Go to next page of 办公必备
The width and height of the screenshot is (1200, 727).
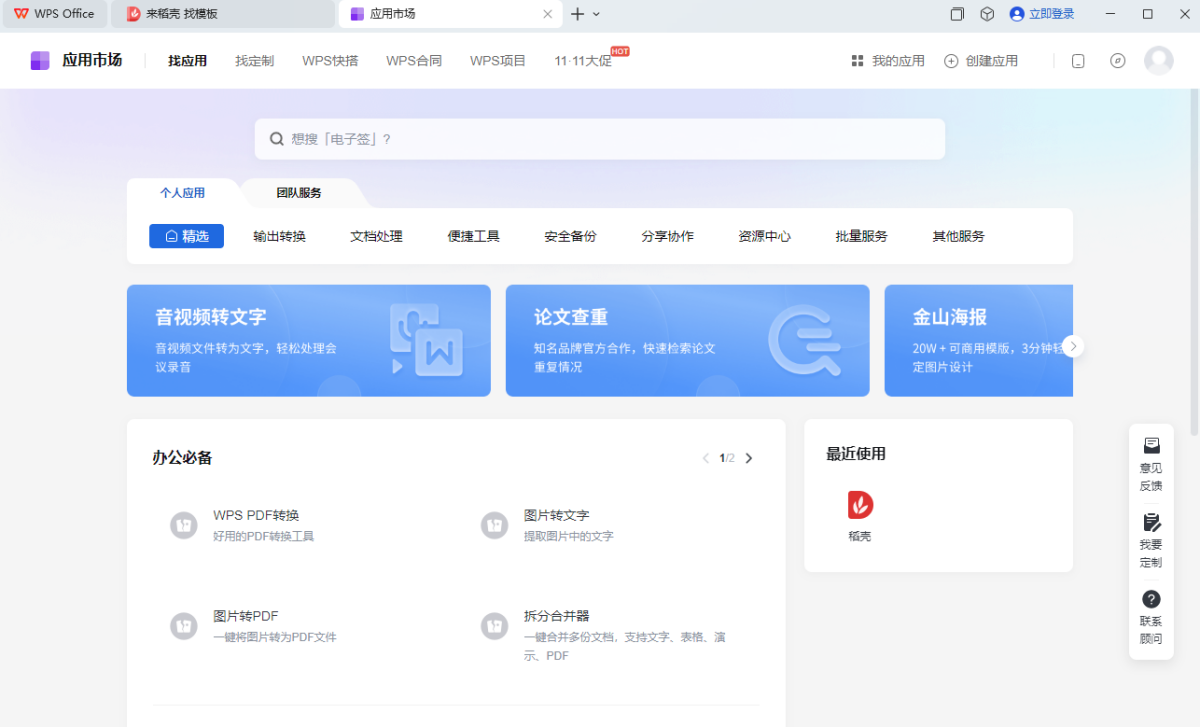[x=749, y=458]
